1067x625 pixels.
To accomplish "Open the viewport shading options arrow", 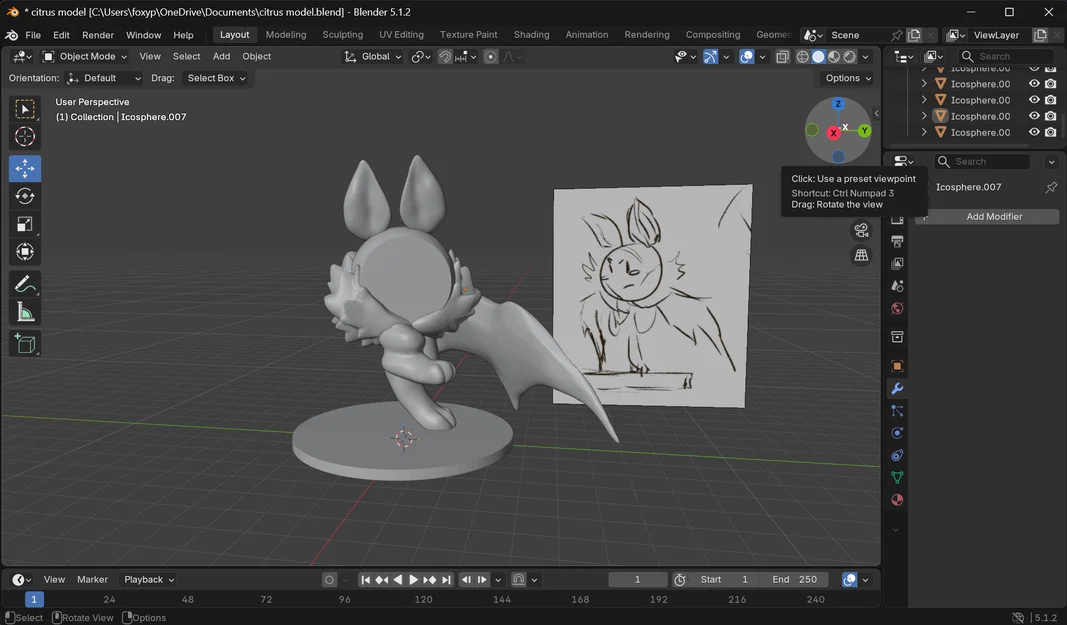I will click(866, 57).
